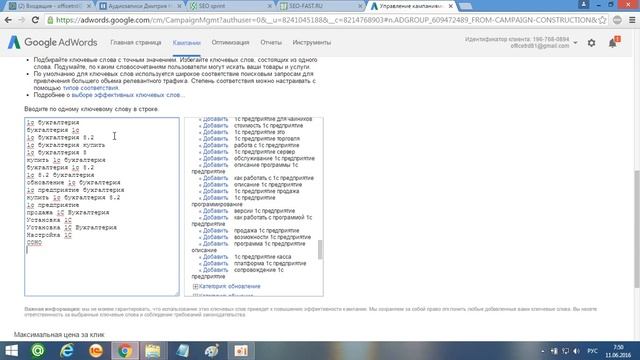Image resolution: width=640 pixels, height=360 pixels.
Task: Open the Windows Start button
Action: 11,351
